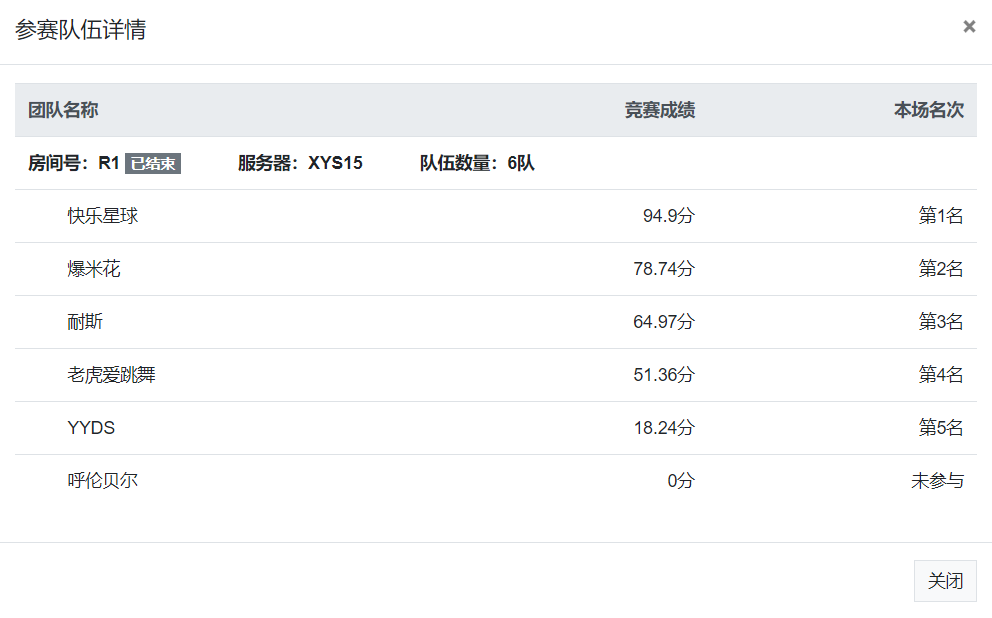
Task: Select team 爆米花 row
Action: pyautogui.click(x=496, y=269)
